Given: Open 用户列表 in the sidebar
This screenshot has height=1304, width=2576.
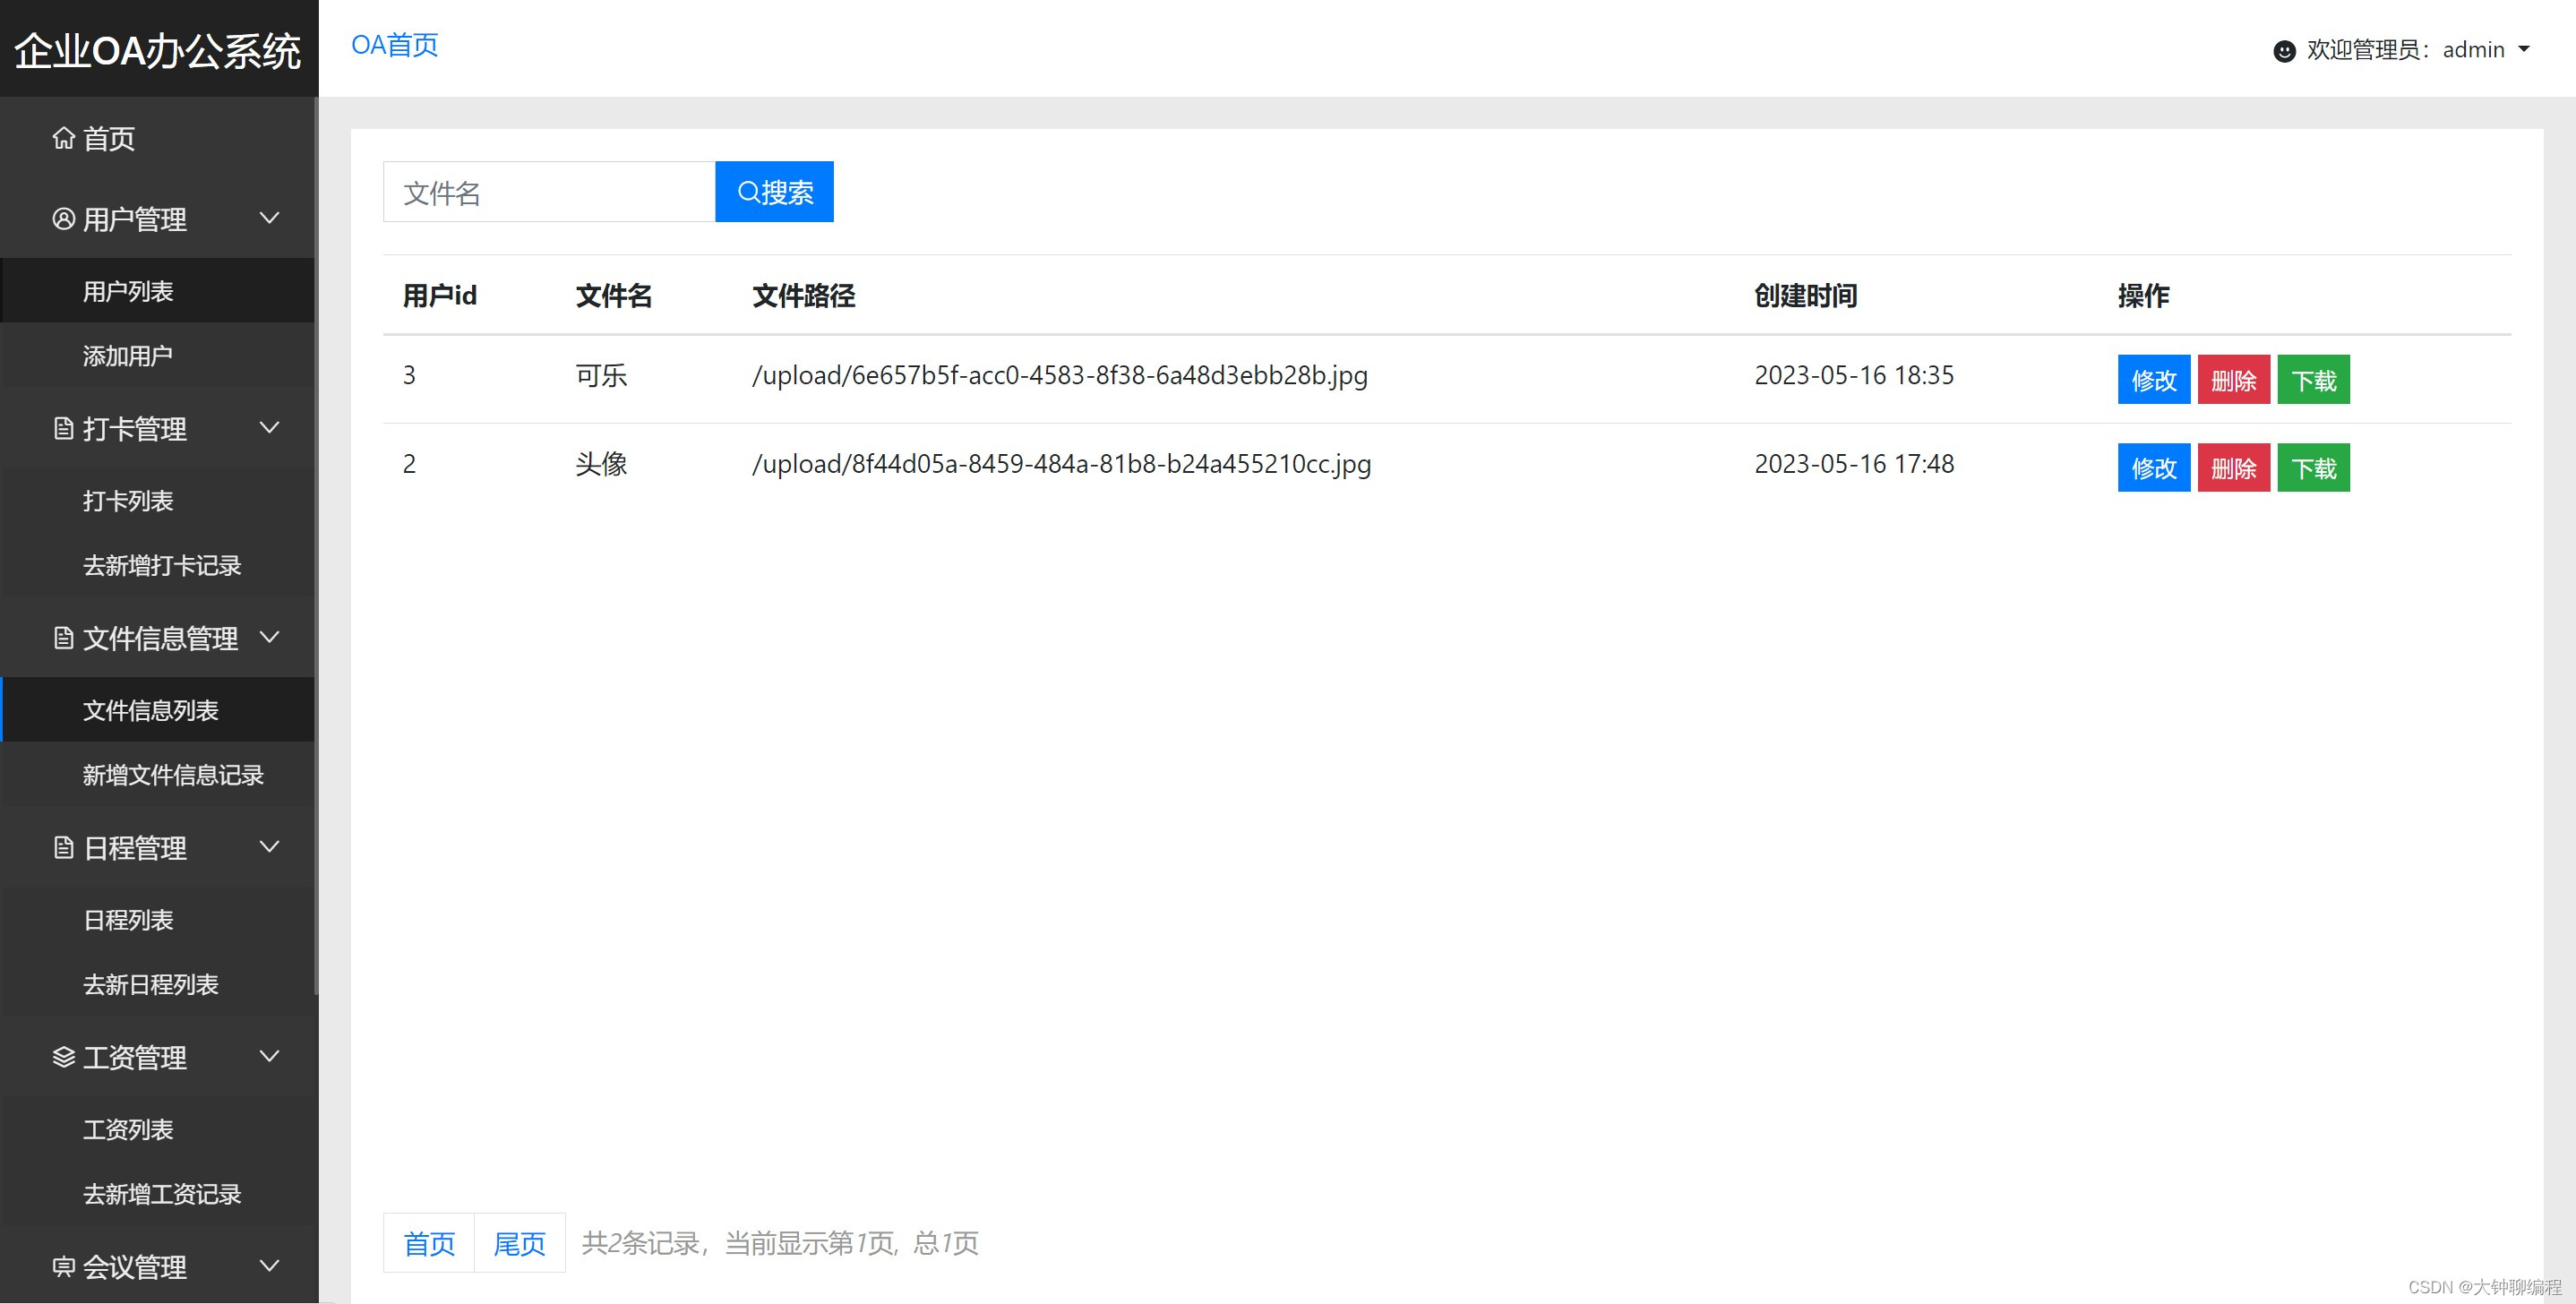Looking at the screenshot, I should (127, 290).
